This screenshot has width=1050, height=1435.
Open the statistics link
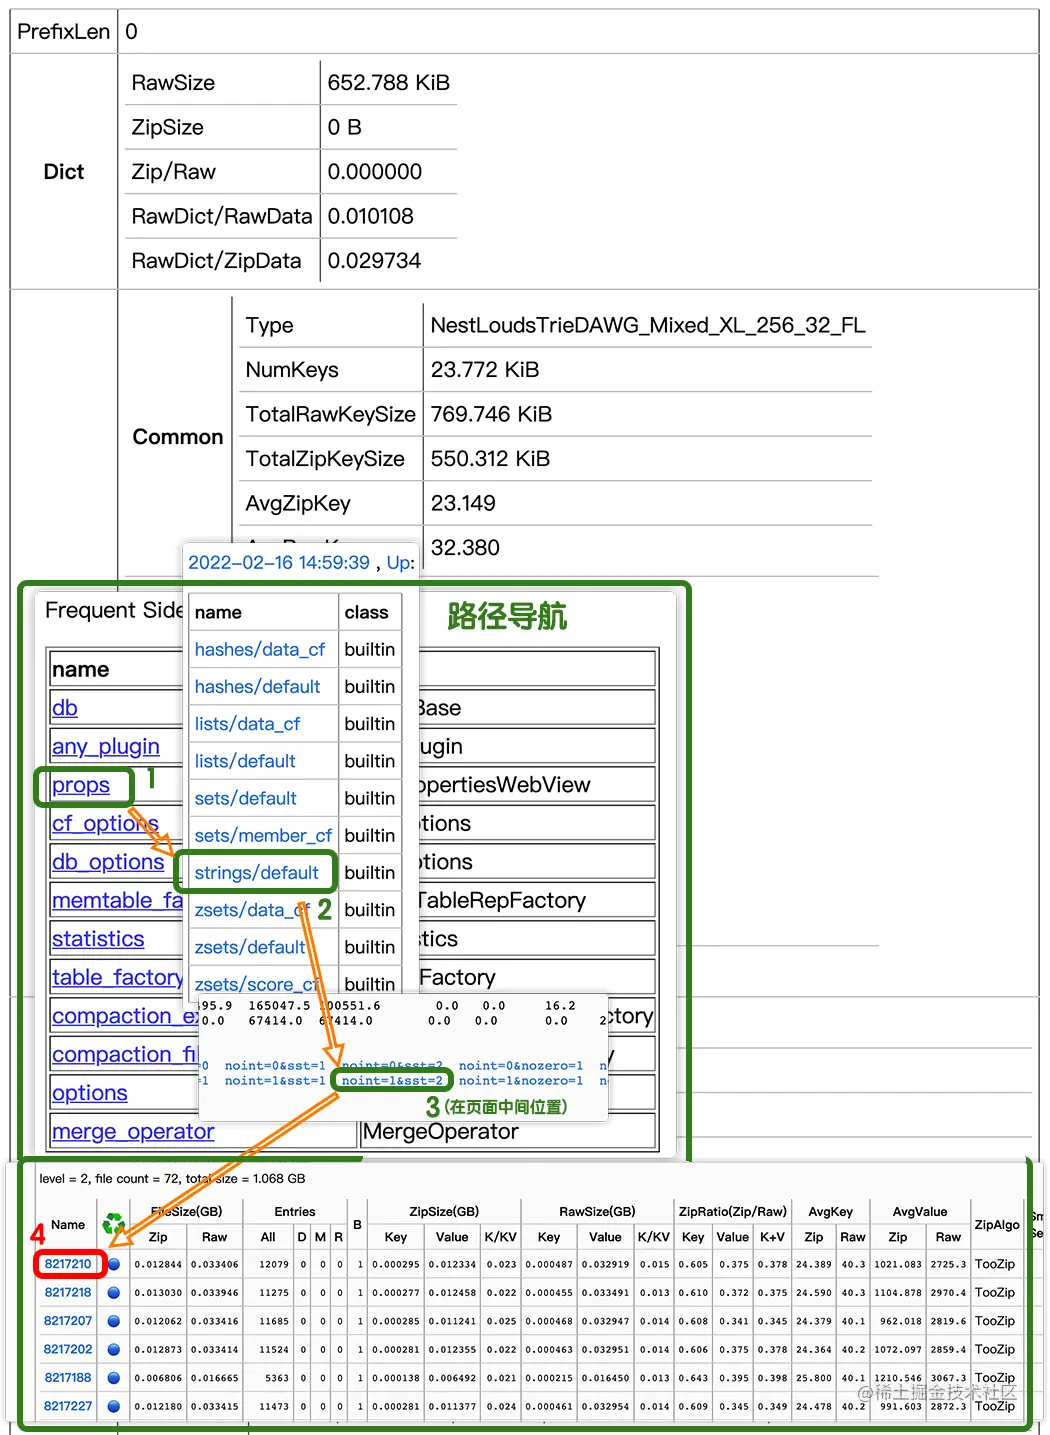tap(98, 939)
